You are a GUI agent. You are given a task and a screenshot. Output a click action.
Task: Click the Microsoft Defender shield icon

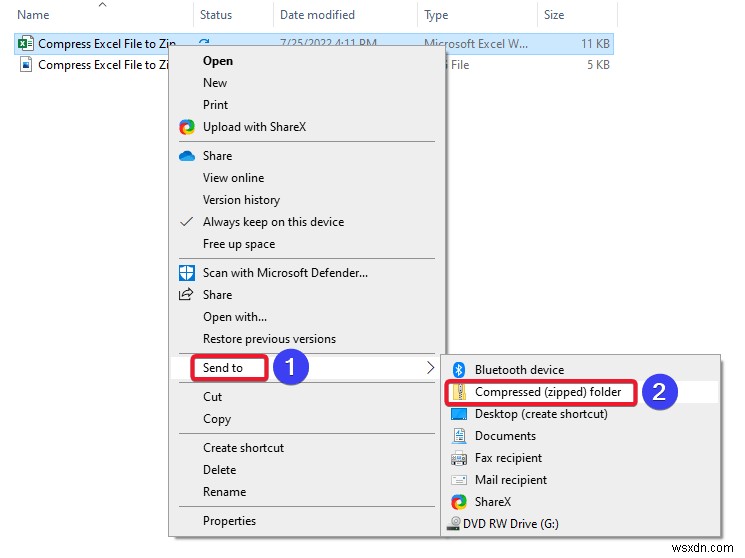(187, 273)
